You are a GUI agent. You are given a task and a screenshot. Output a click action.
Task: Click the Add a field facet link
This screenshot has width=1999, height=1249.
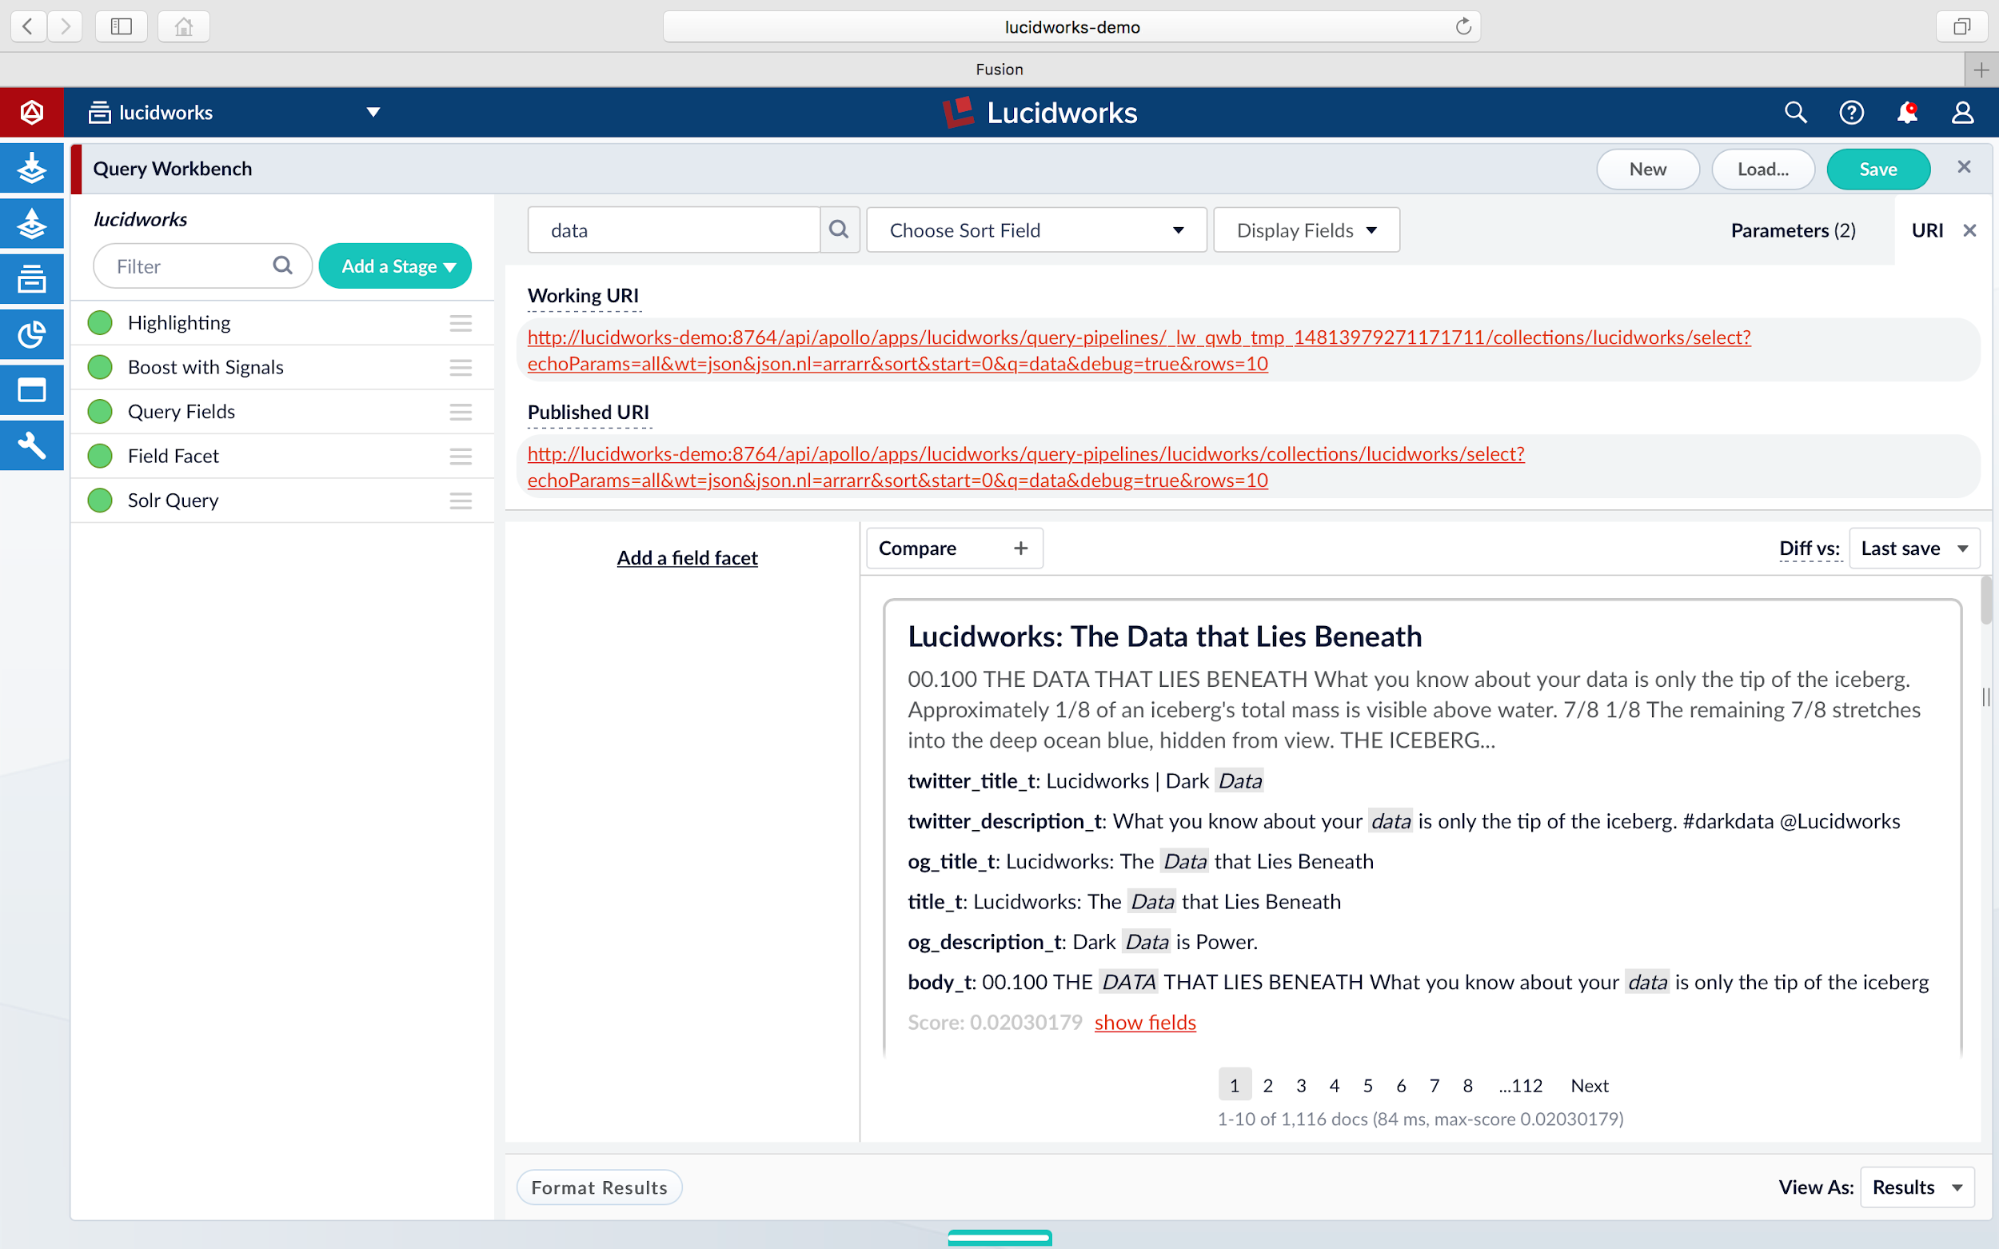(687, 558)
